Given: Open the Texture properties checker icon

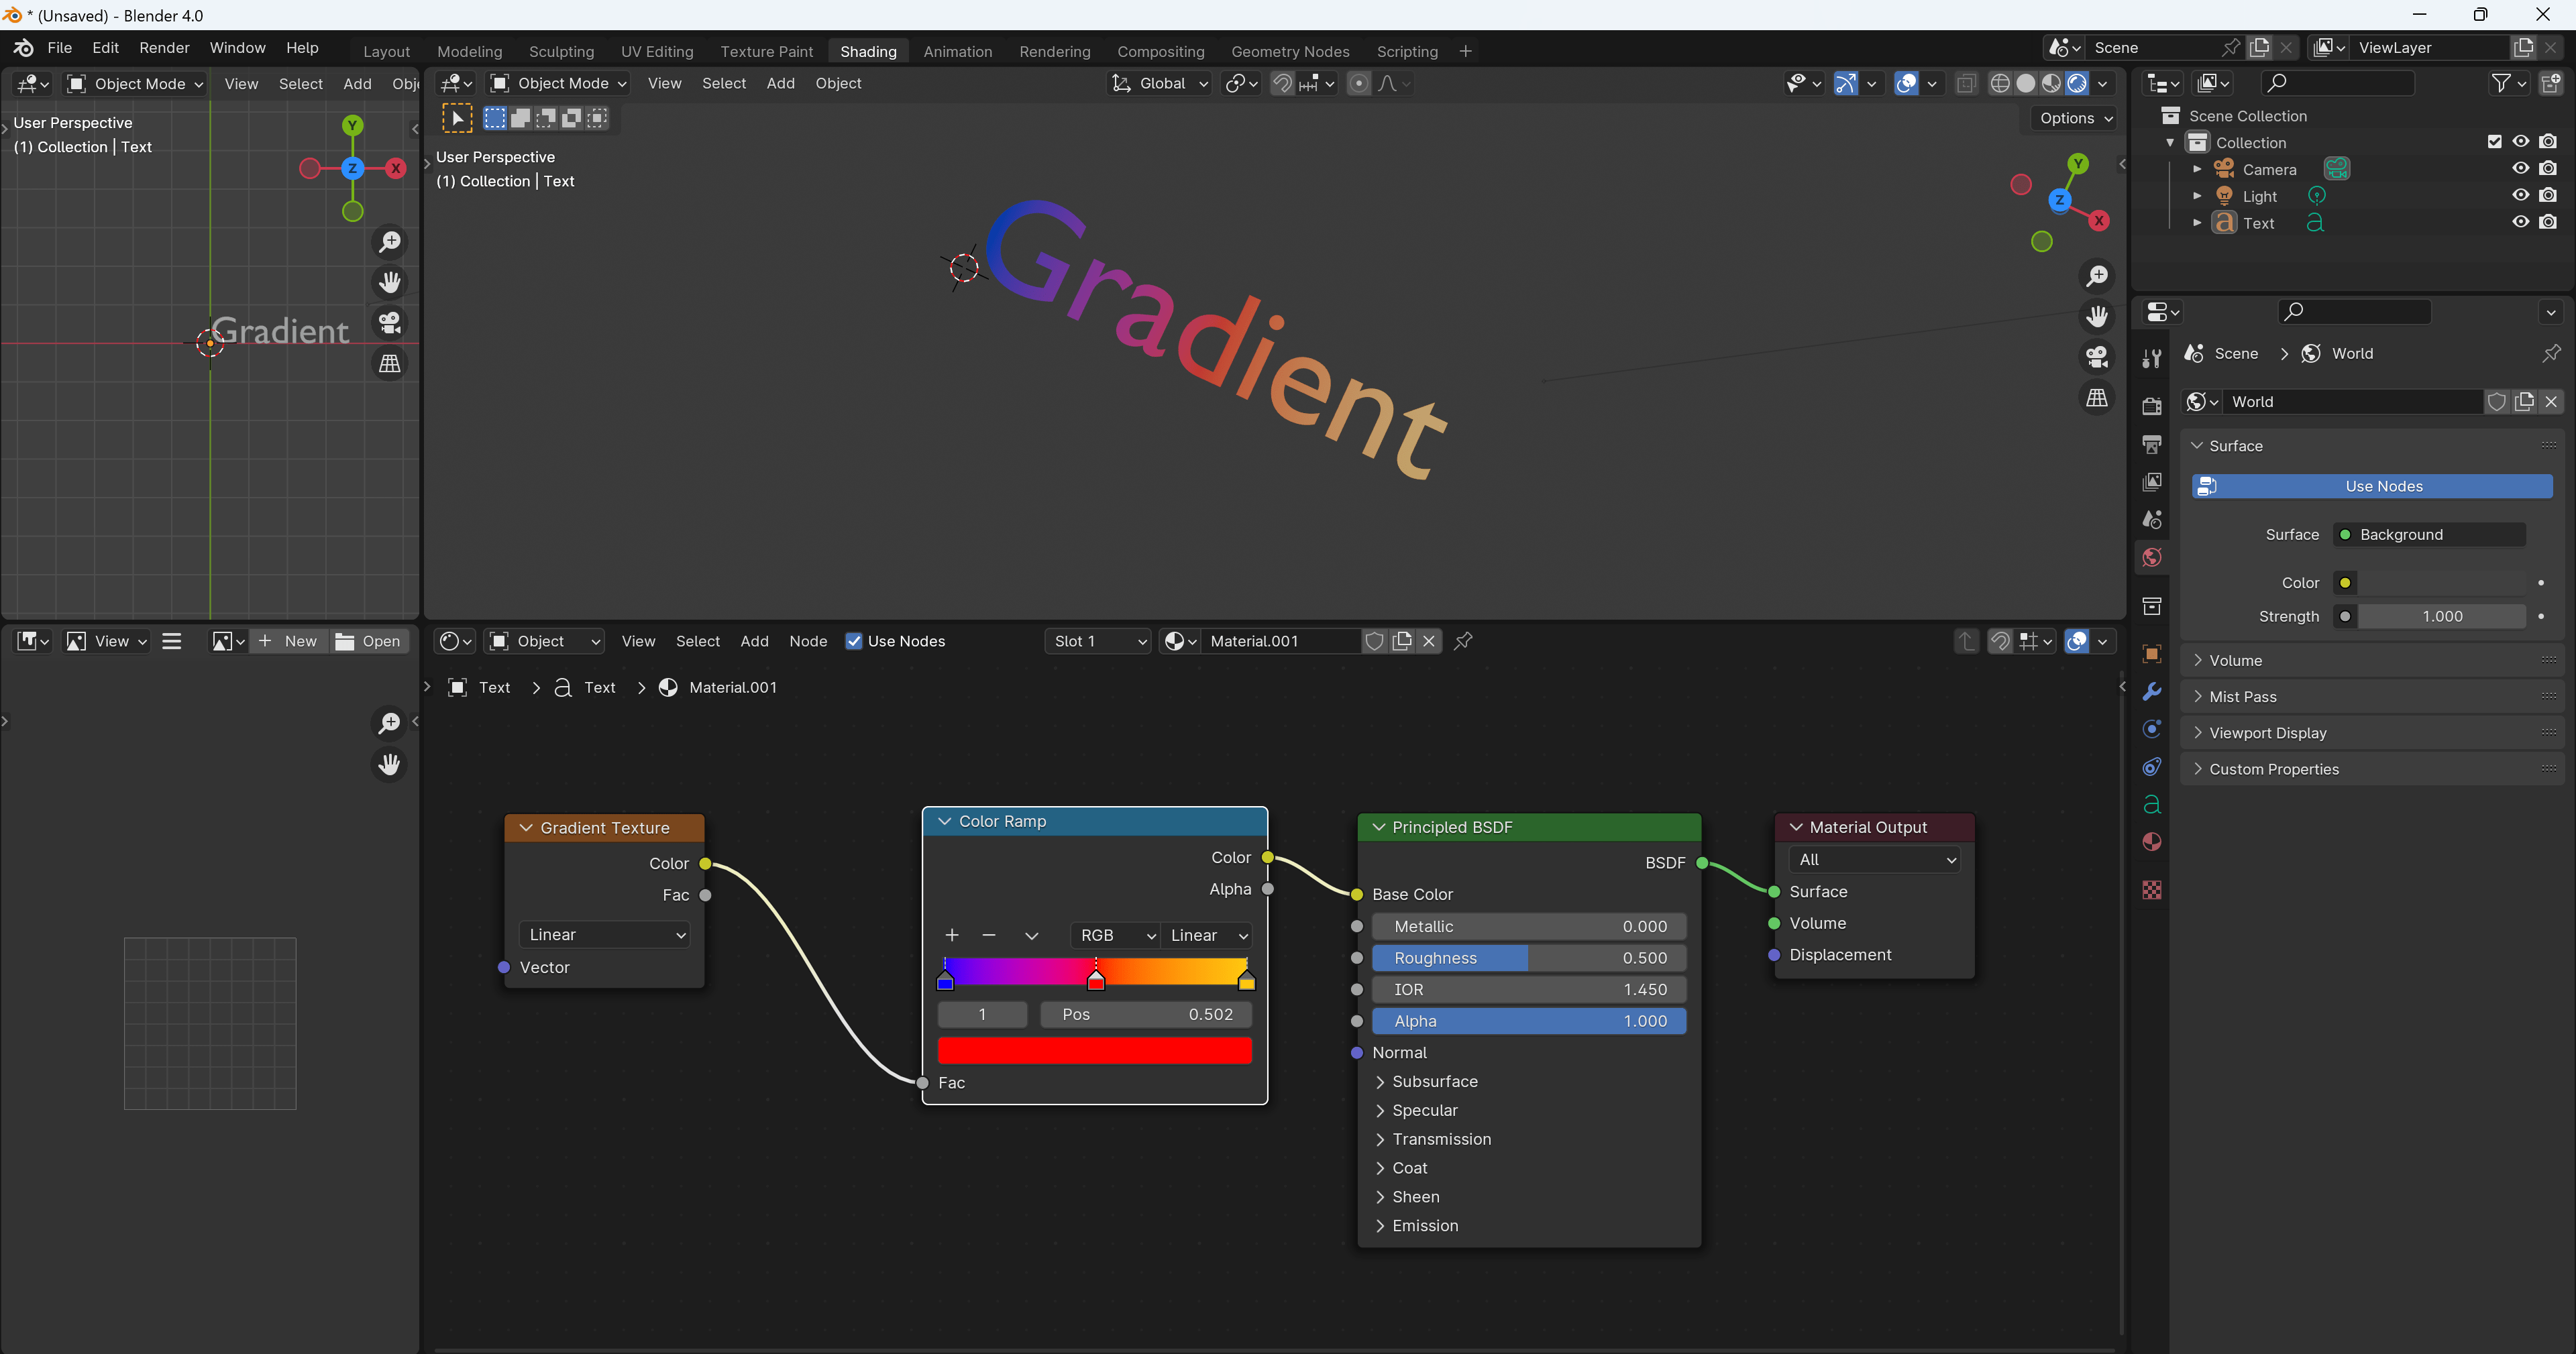Looking at the screenshot, I should 2152,890.
